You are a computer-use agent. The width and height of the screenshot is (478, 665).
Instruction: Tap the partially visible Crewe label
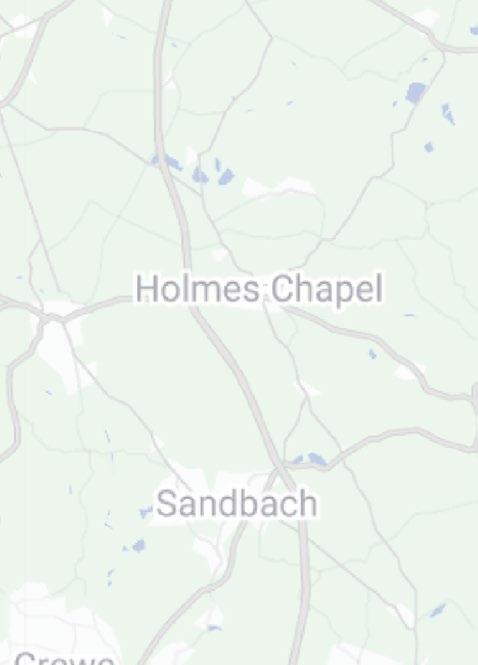point(64,658)
